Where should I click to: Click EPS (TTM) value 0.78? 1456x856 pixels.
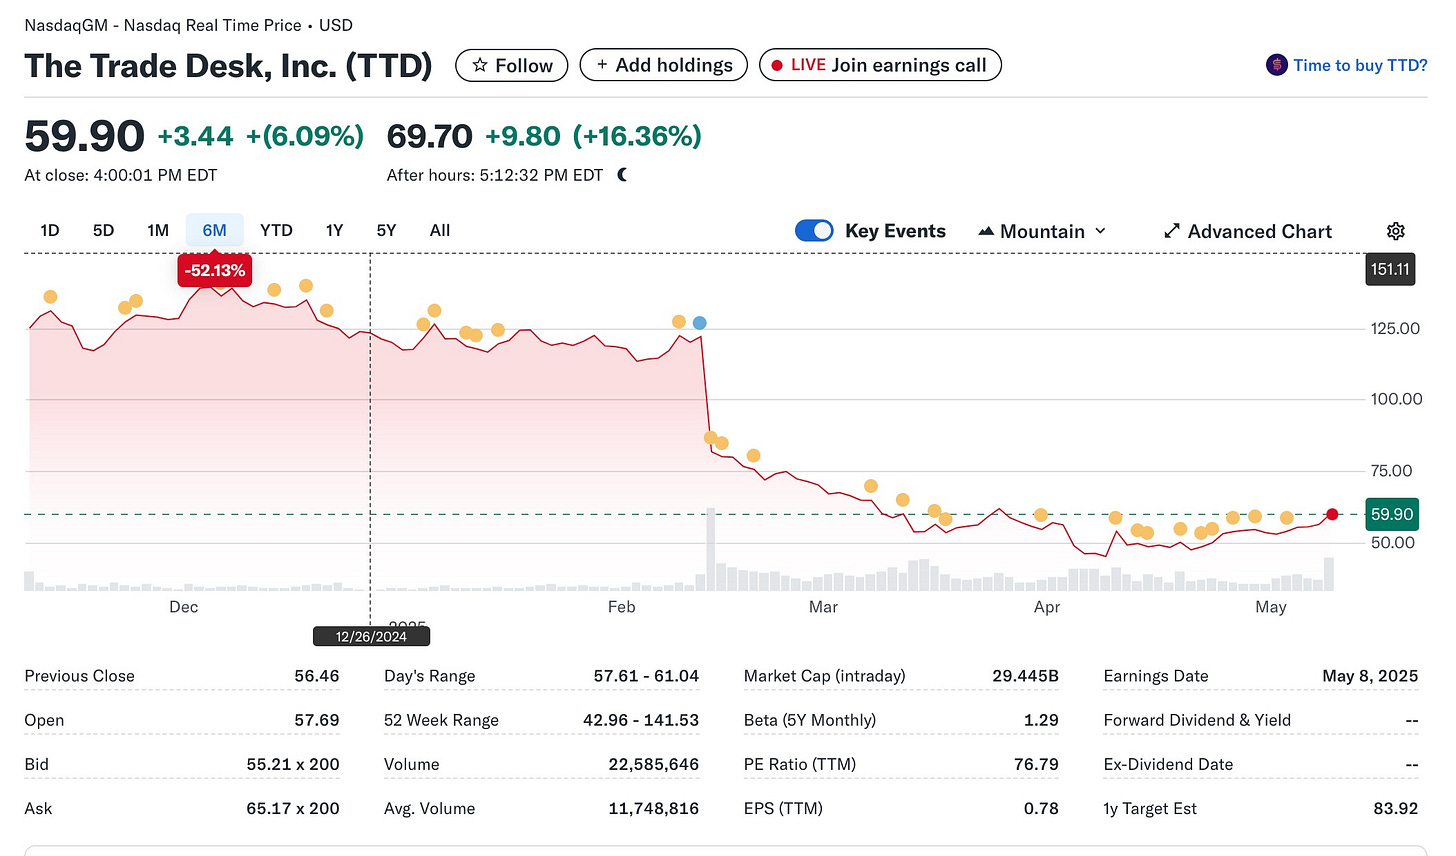[x=1041, y=808]
